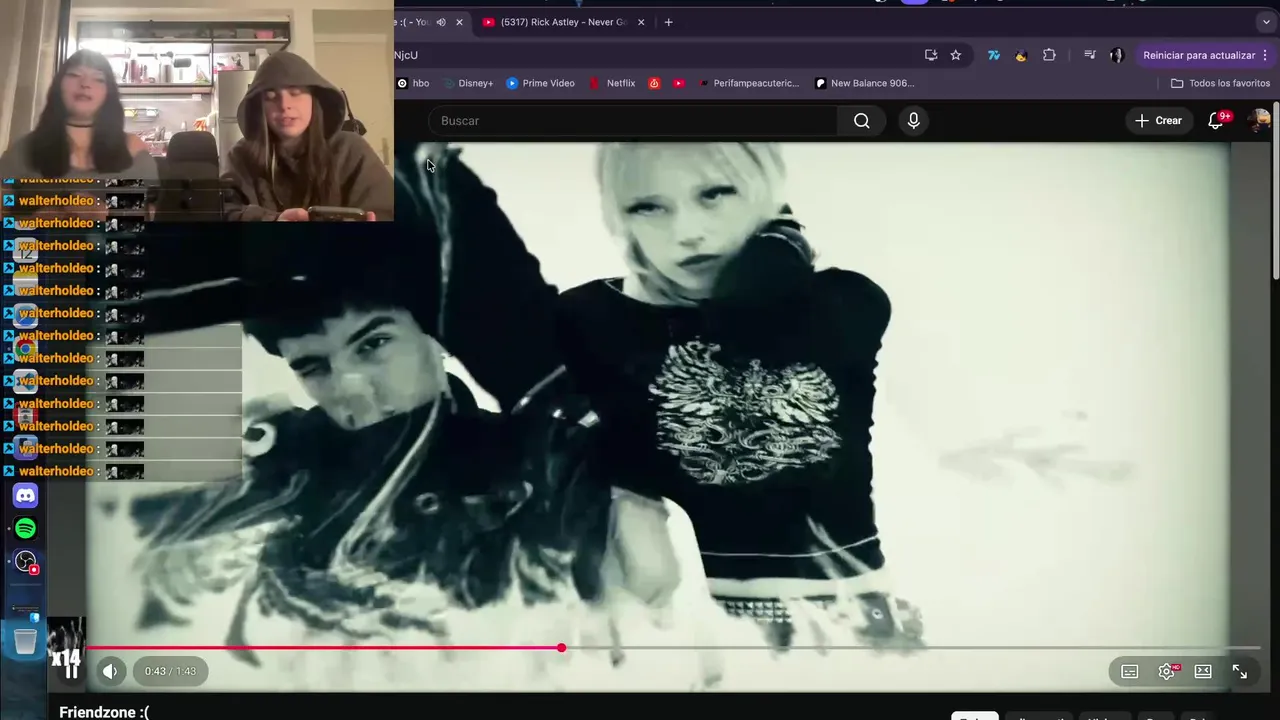The image size is (1280, 720).
Task: Open Spotify from the dock
Action: pos(26,528)
